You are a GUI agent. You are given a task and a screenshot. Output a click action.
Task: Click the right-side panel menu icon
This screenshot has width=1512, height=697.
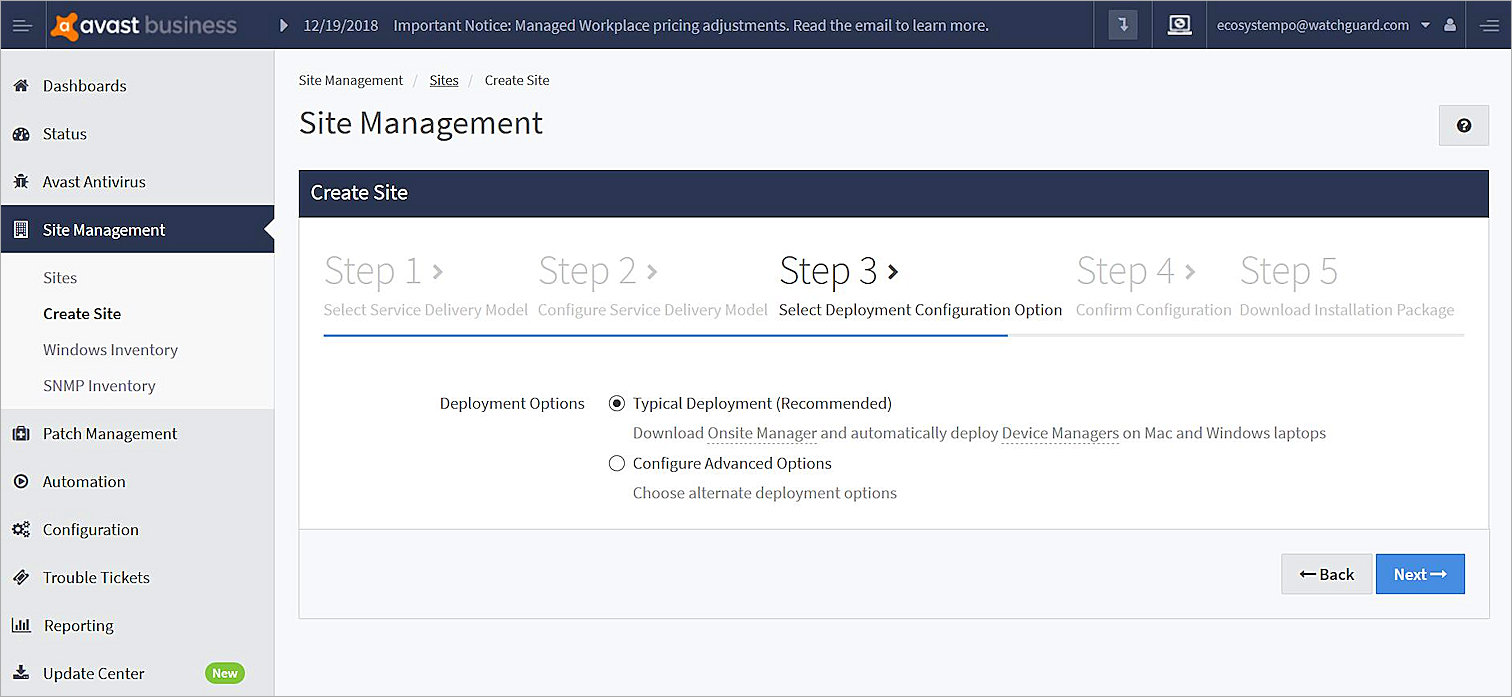[x=1488, y=25]
